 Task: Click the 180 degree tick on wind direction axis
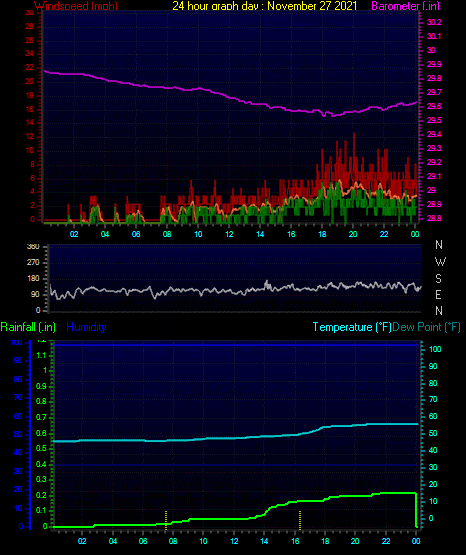(x=33, y=279)
